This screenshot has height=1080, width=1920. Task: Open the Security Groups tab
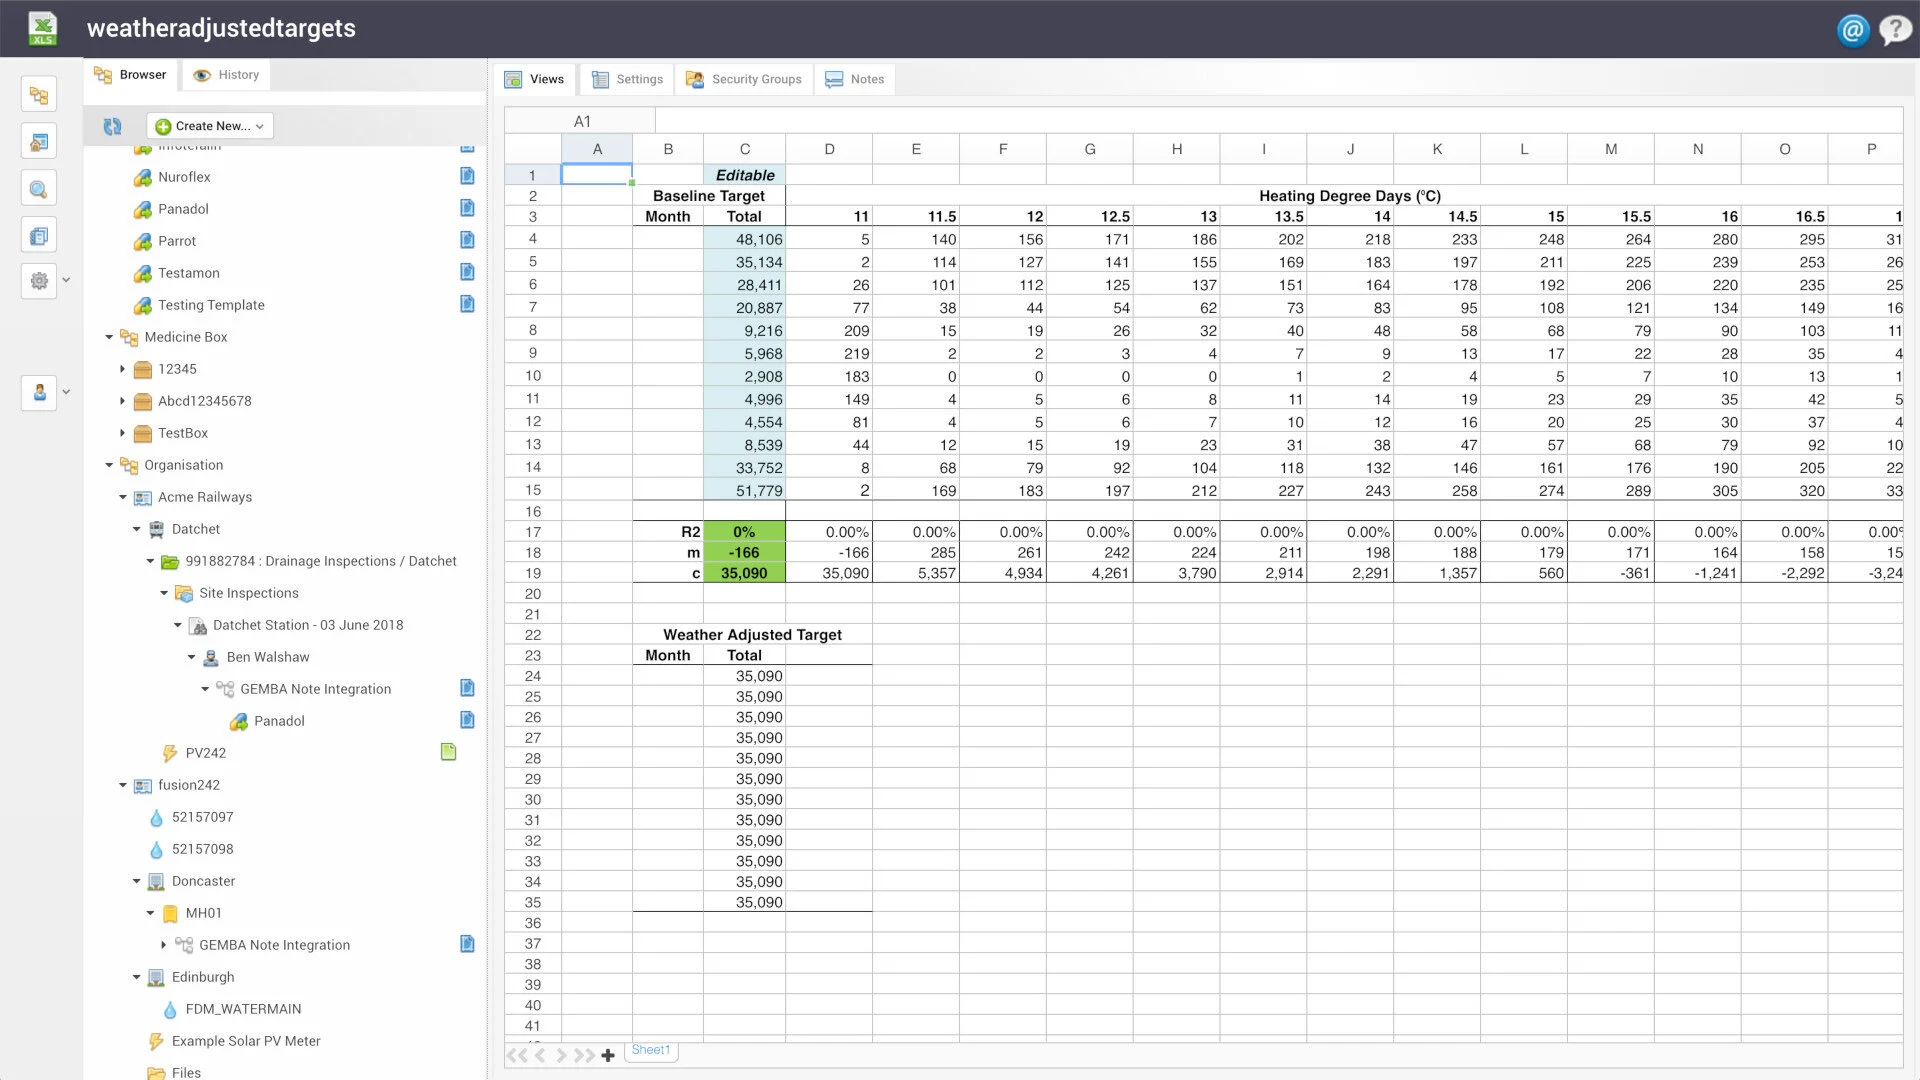[744, 79]
